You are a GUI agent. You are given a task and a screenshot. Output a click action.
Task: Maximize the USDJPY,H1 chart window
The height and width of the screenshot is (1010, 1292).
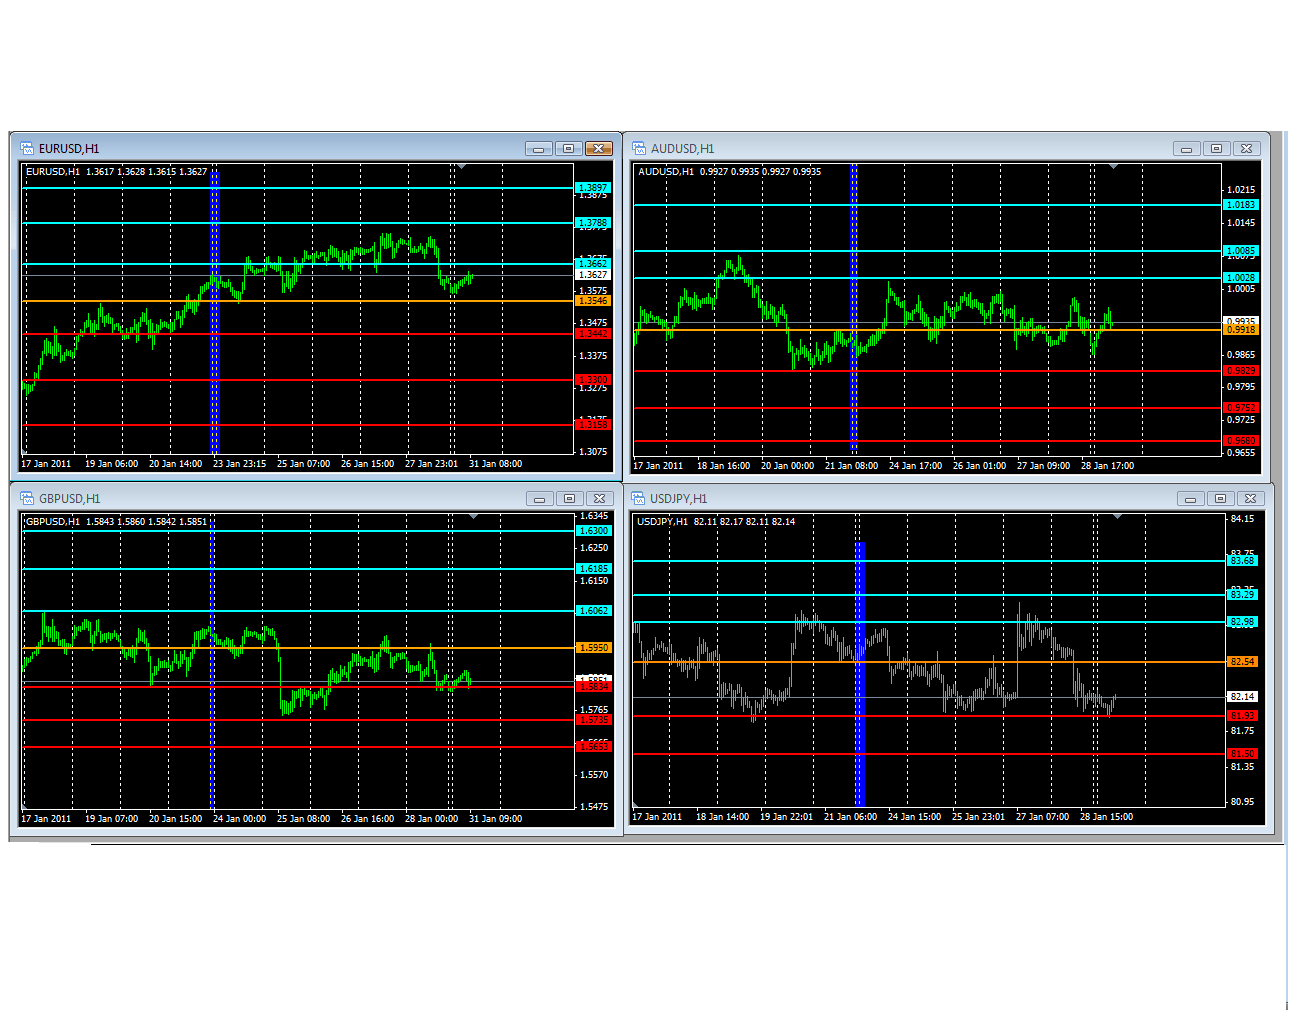[x=1221, y=498]
